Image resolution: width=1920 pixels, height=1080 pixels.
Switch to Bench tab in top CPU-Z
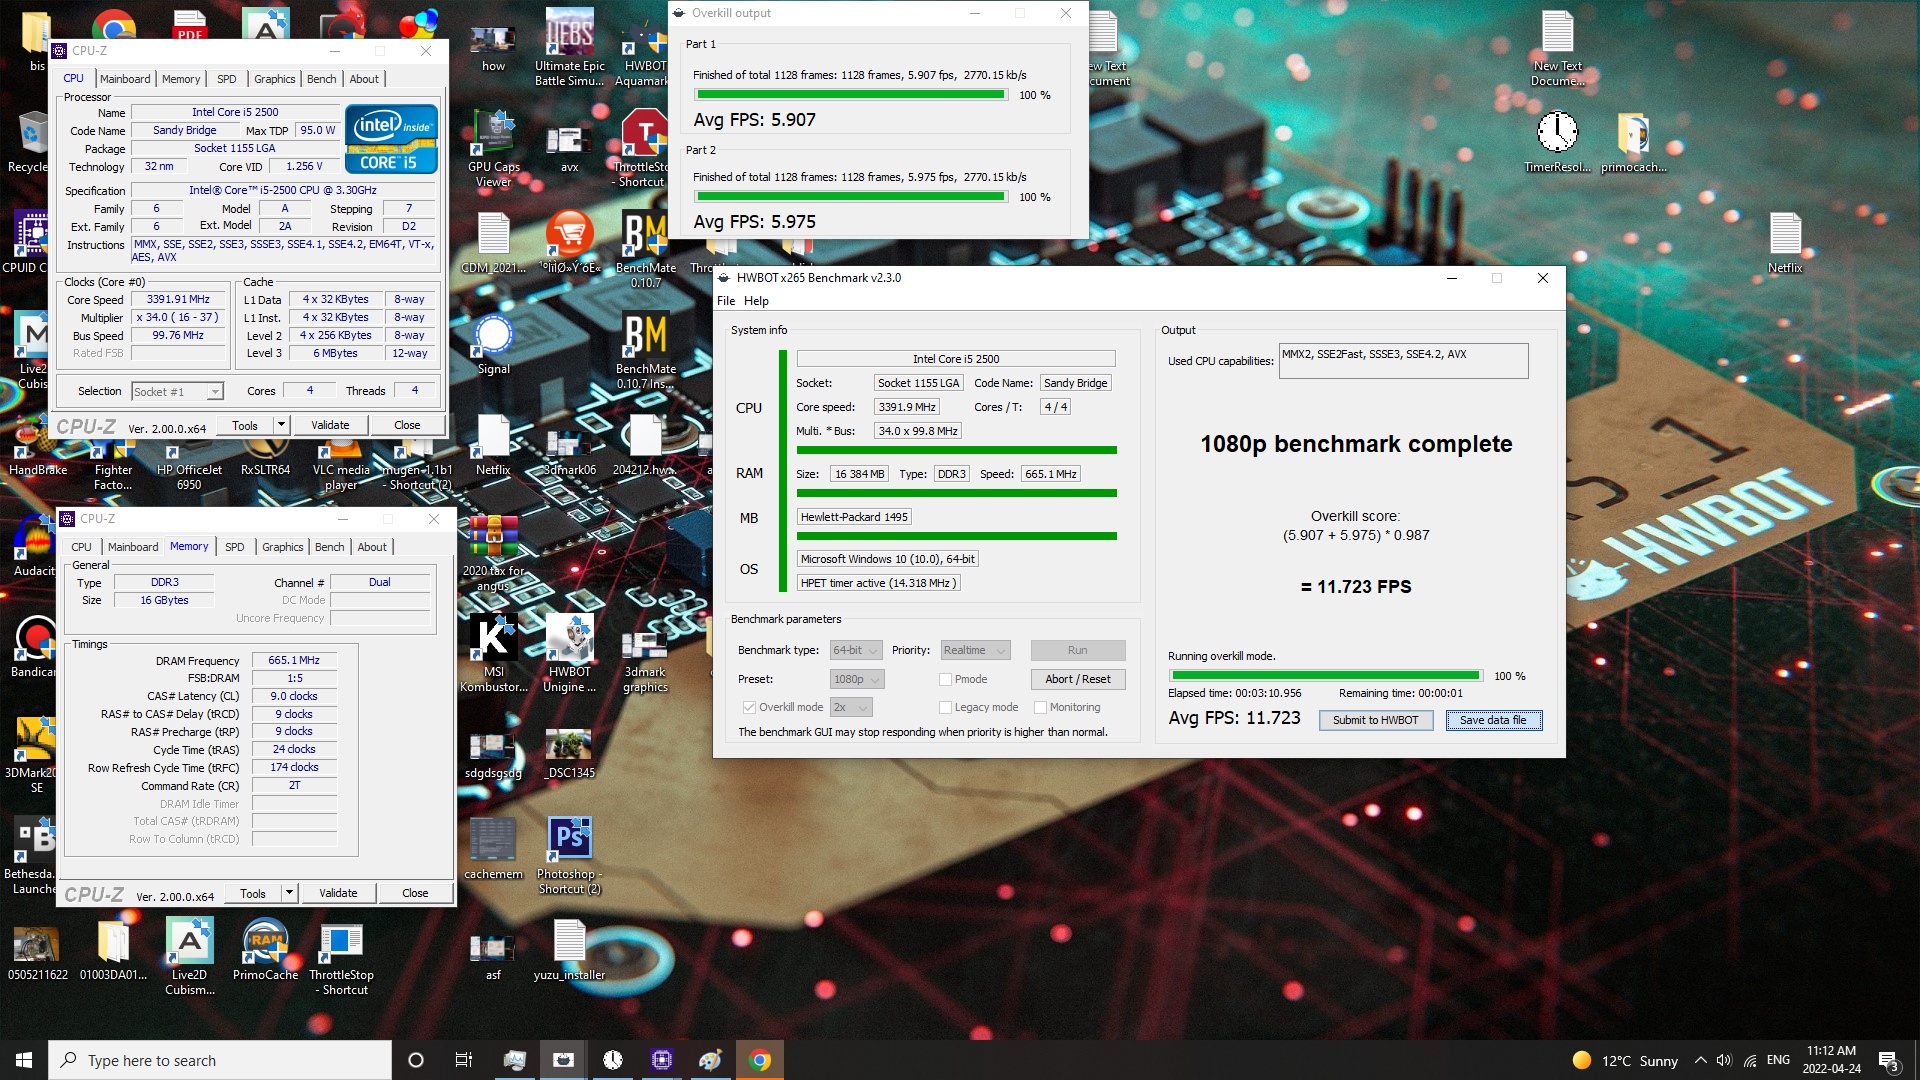pyautogui.click(x=322, y=79)
